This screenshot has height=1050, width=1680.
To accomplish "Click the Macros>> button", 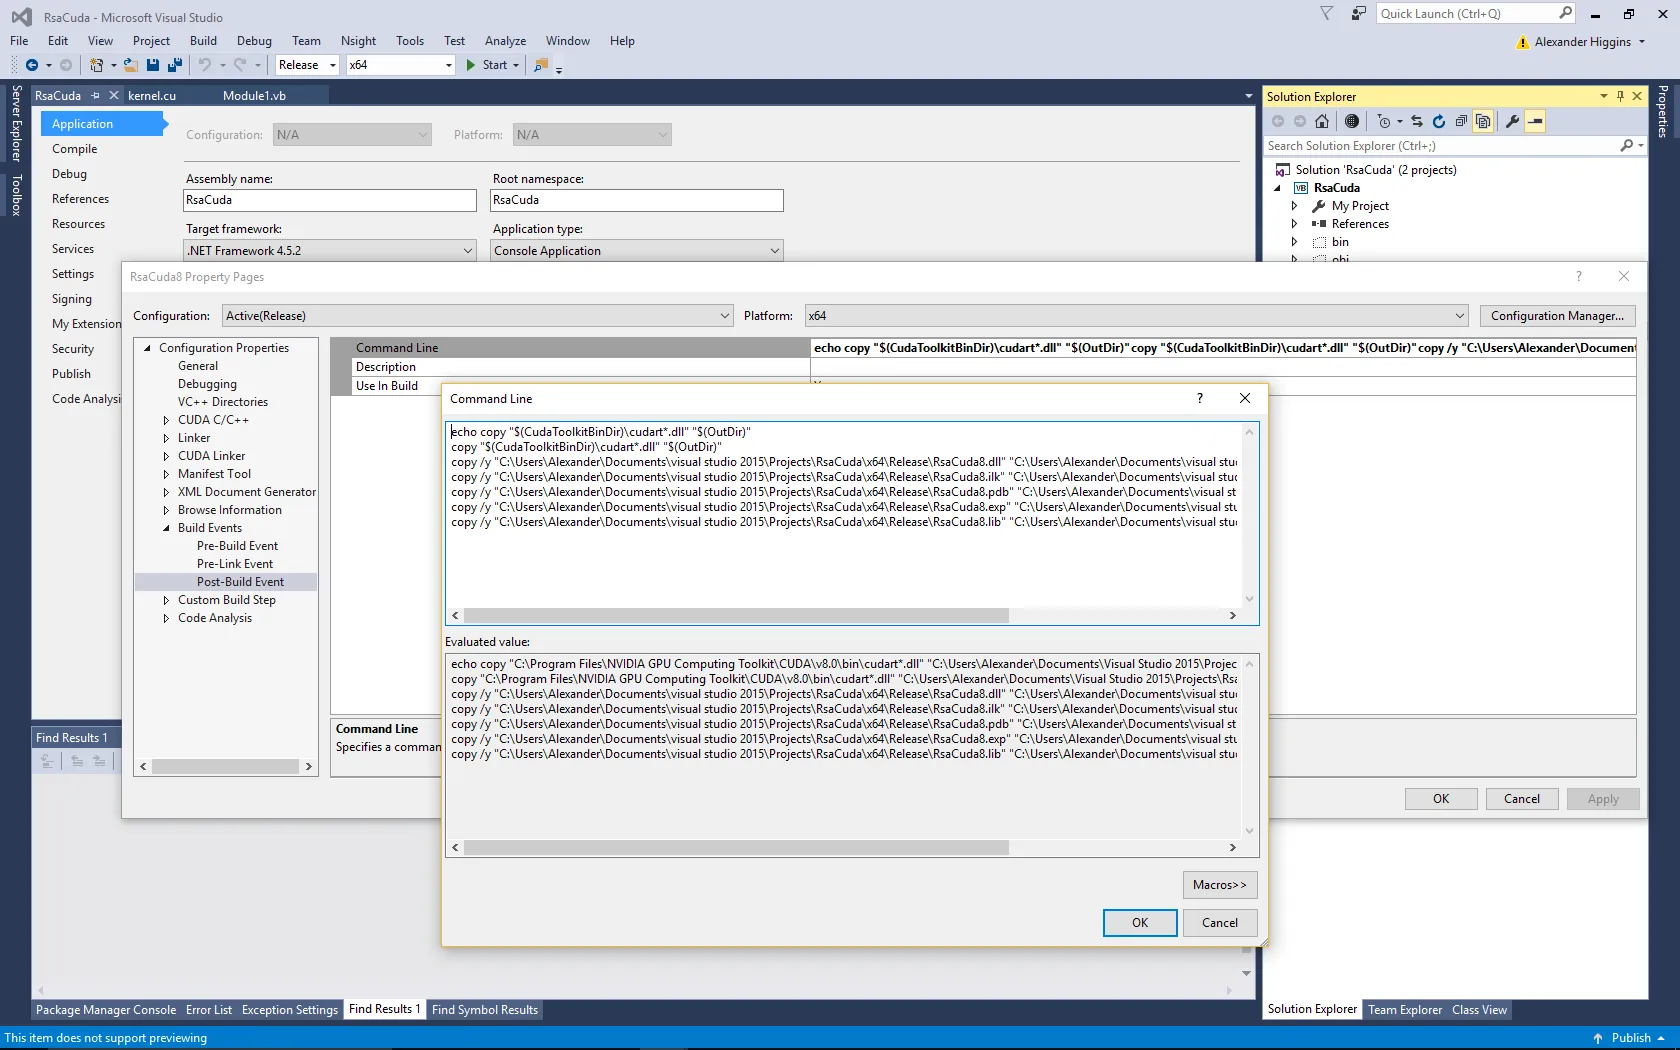I will [1220, 885].
